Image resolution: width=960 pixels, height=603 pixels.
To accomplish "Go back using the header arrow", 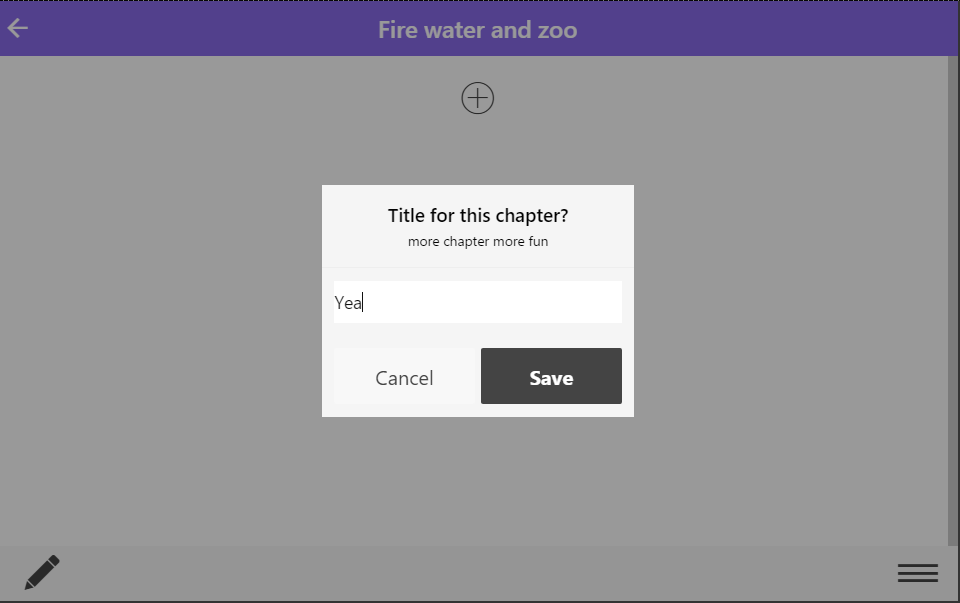I will [x=18, y=29].
